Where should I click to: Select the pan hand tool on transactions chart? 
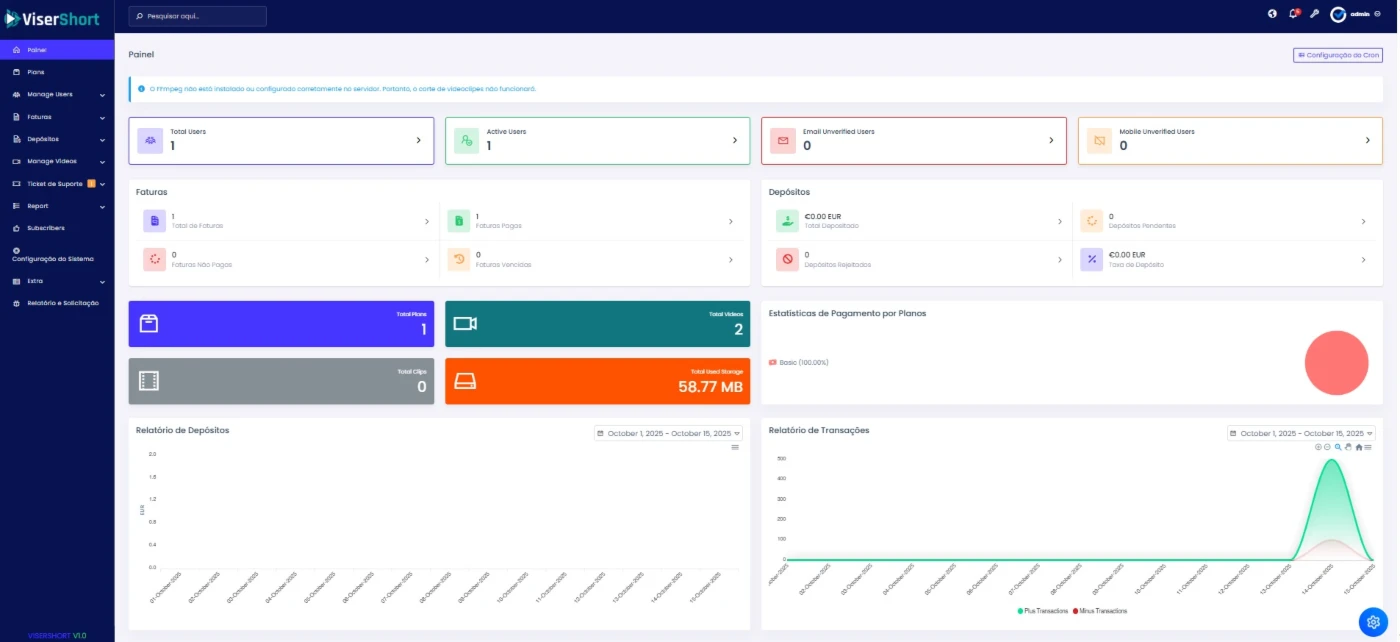pyautogui.click(x=1348, y=447)
